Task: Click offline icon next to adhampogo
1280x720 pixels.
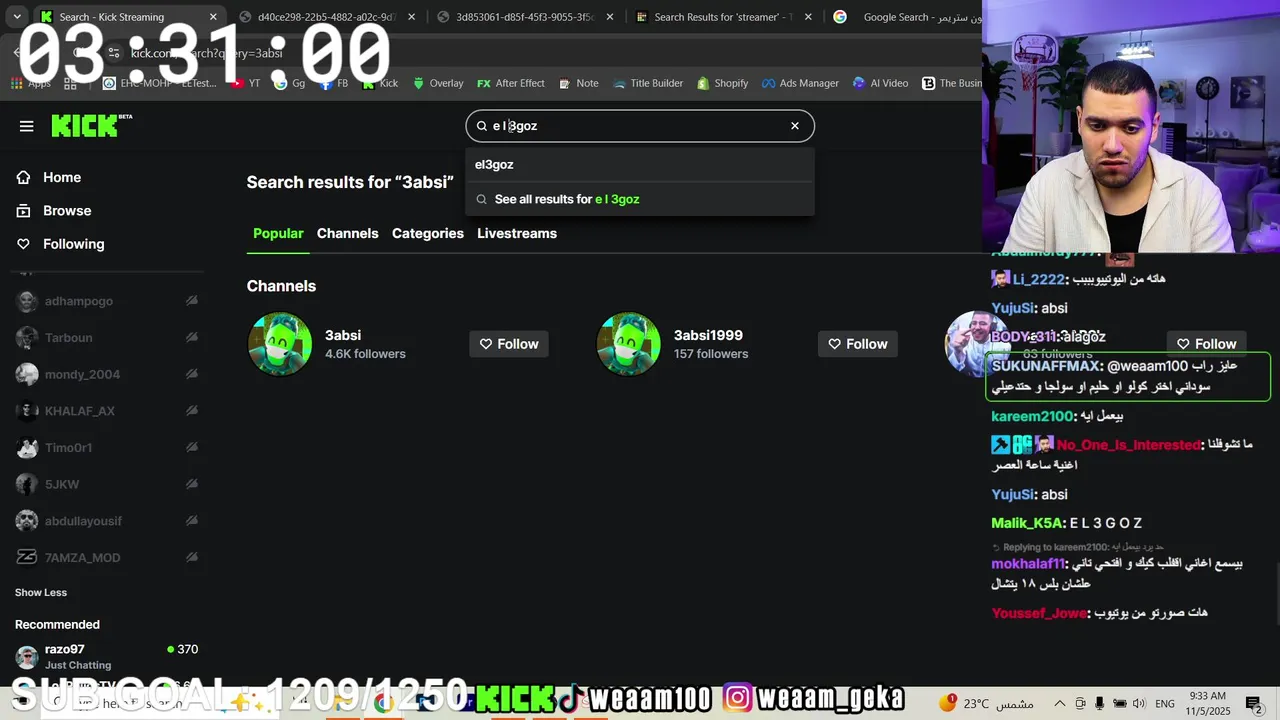Action: click(x=191, y=301)
